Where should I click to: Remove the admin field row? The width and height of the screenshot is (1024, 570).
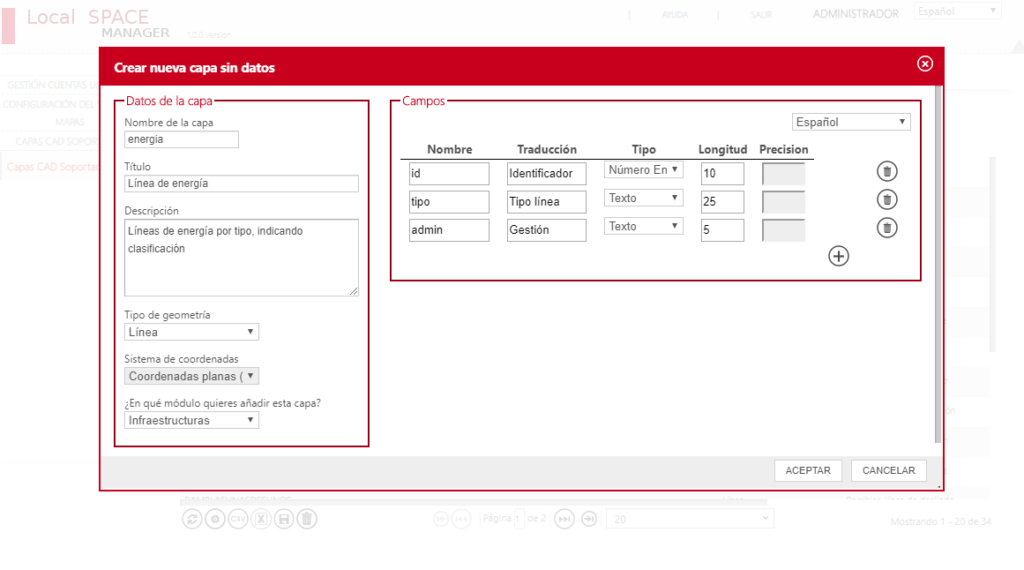(887, 228)
